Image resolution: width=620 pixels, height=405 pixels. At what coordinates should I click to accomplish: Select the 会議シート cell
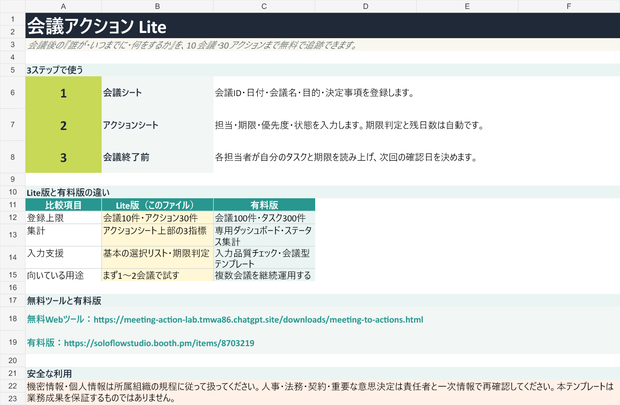tap(157, 93)
